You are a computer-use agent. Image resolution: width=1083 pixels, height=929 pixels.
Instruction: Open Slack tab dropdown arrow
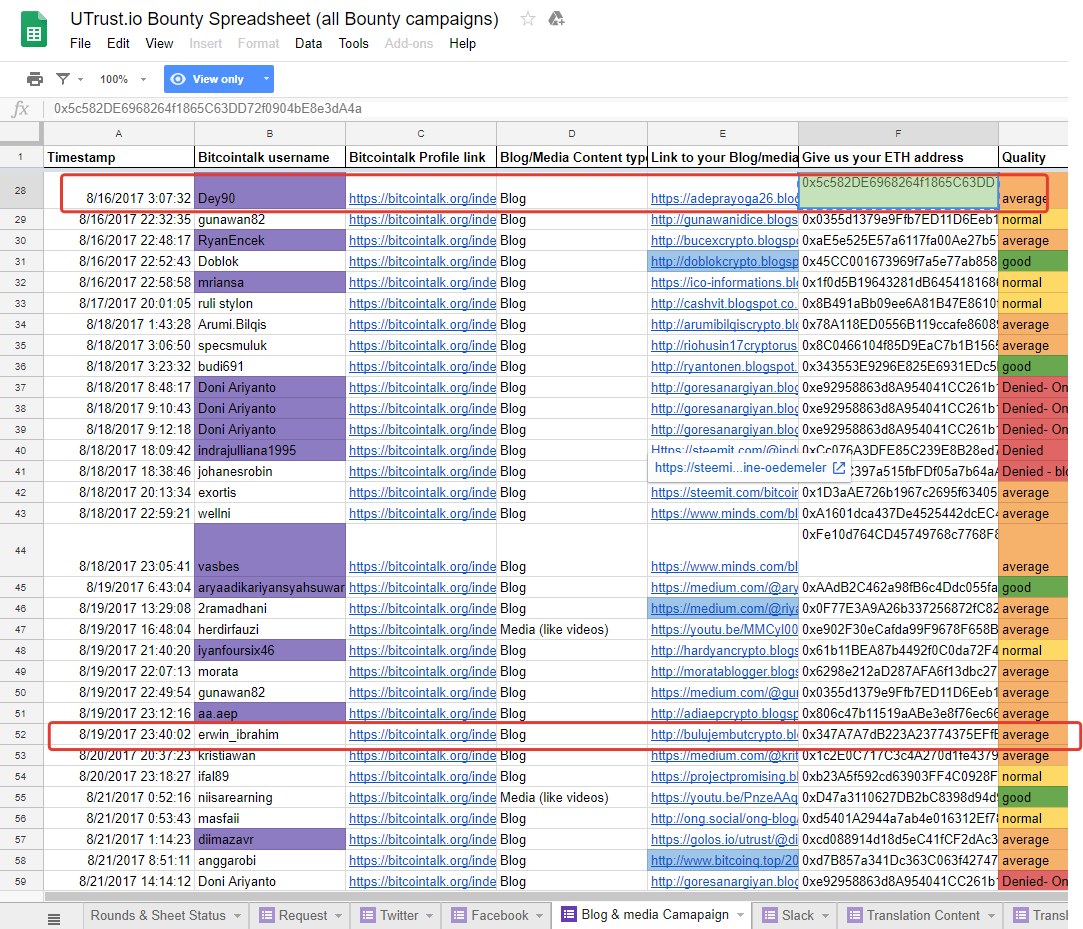tap(825, 916)
